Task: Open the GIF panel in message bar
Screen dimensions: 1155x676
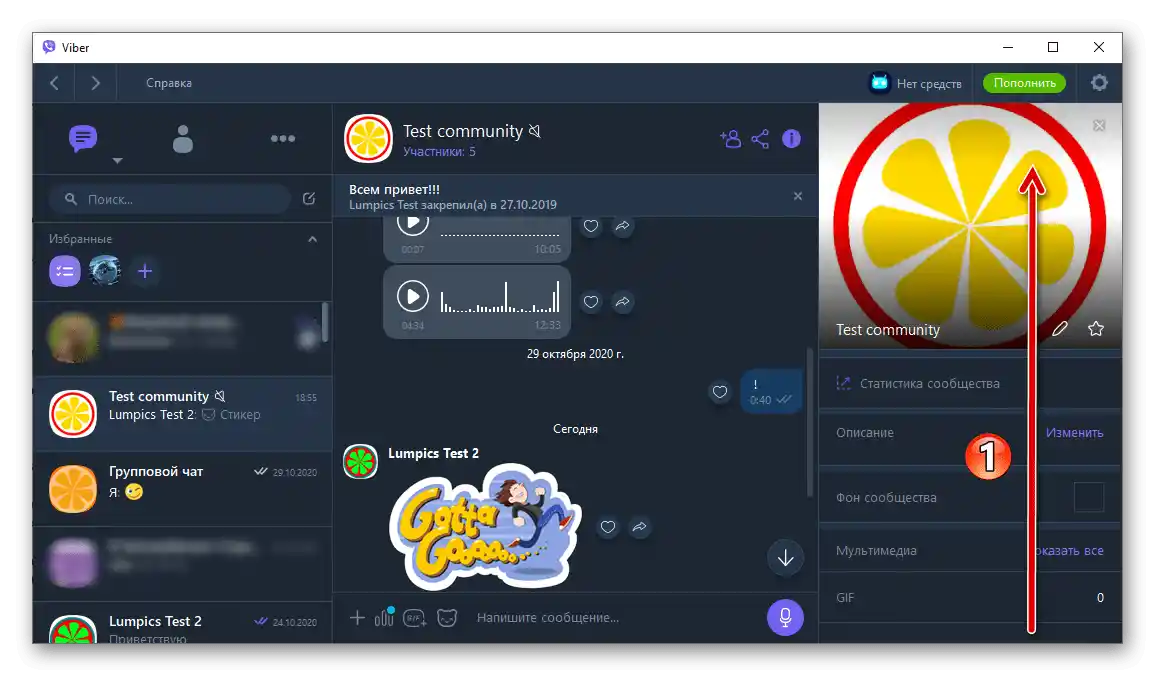Action: pyautogui.click(x=415, y=618)
